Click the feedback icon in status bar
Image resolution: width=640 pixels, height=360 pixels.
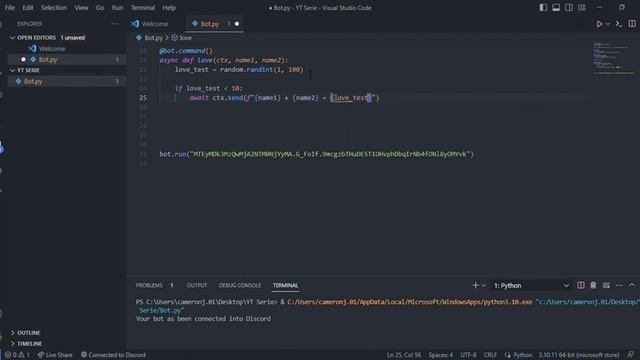tap(631, 355)
